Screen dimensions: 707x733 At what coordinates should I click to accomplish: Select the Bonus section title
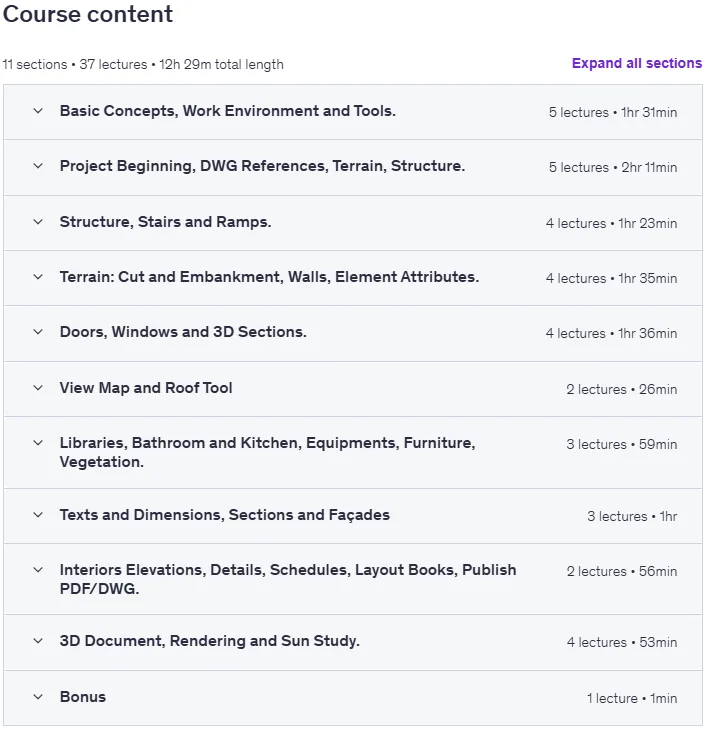coord(83,697)
